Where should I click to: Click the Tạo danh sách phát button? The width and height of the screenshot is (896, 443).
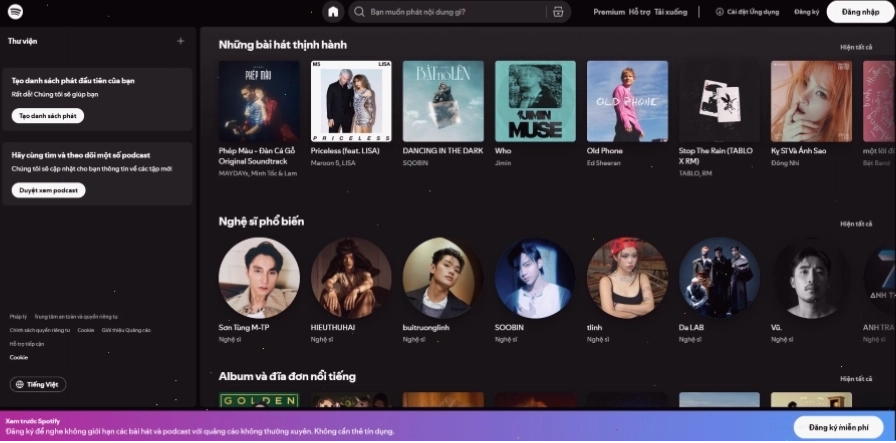coord(48,115)
